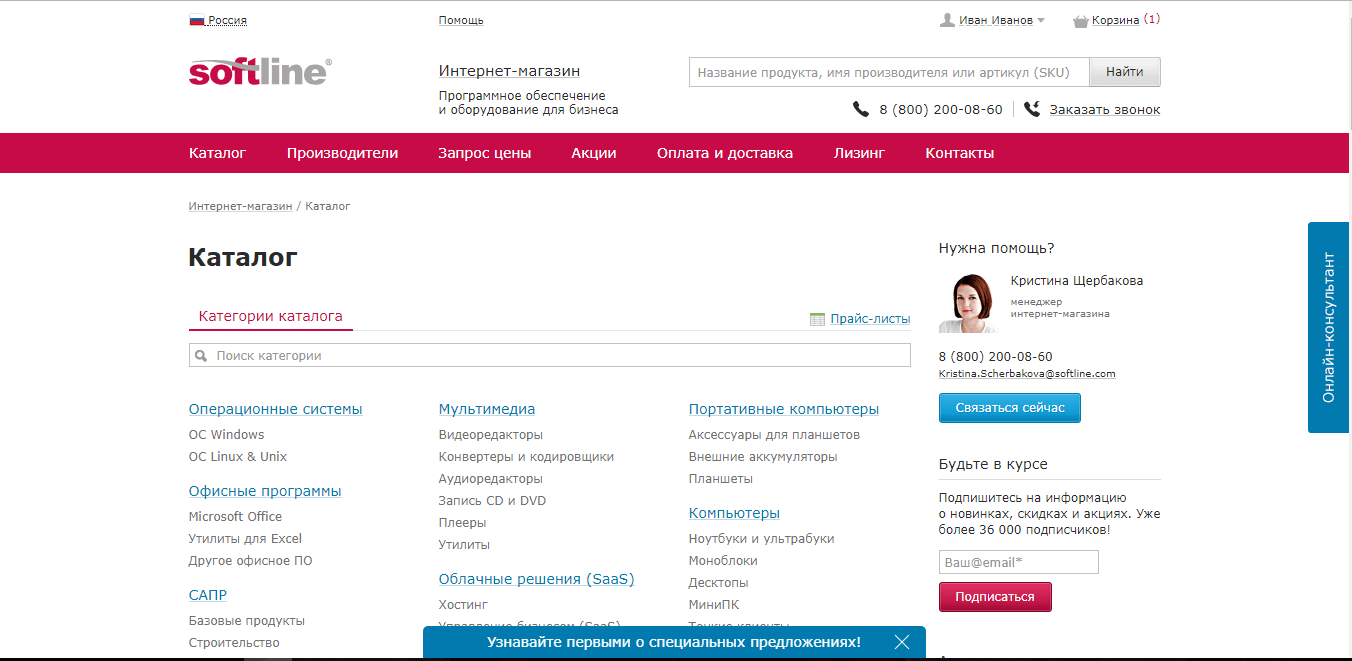Click the magnifier icon in category search
This screenshot has width=1352, height=661.
coord(201,355)
